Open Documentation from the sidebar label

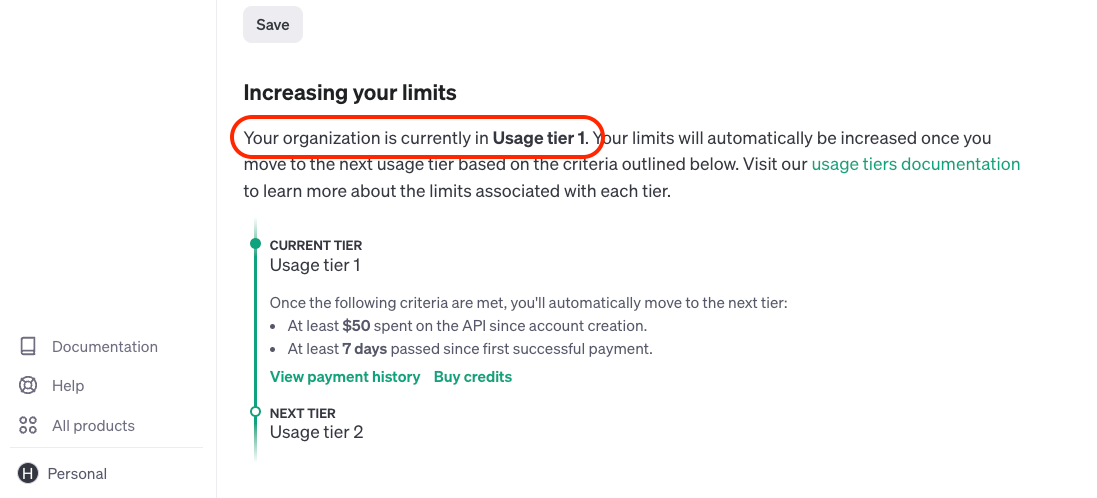[105, 347]
